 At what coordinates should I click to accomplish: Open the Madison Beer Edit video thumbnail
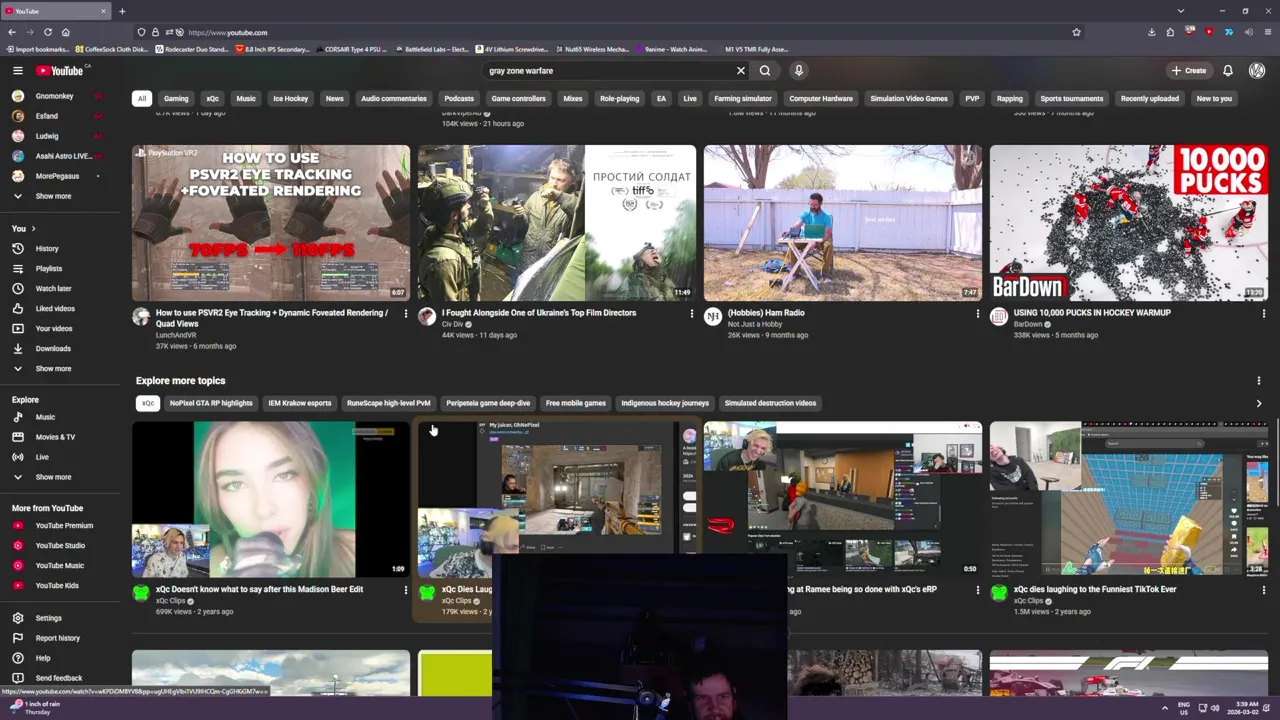pyautogui.click(x=271, y=499)
